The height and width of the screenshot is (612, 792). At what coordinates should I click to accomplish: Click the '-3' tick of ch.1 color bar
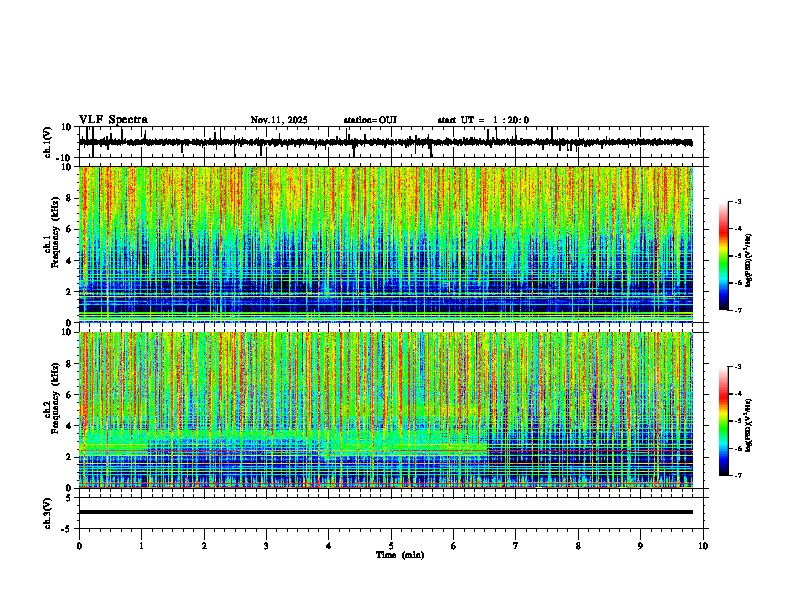click(x=737, y=202)
